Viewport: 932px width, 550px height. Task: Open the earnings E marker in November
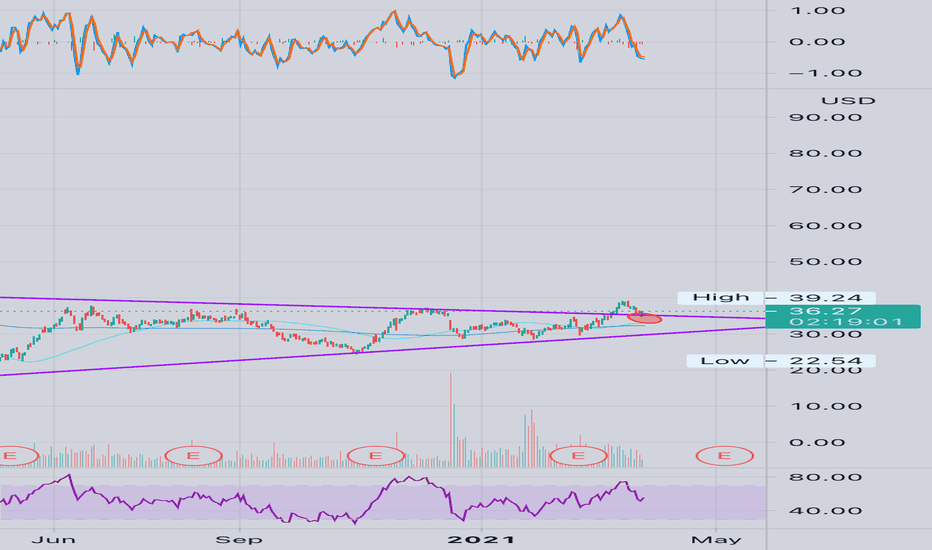point(376,456)
